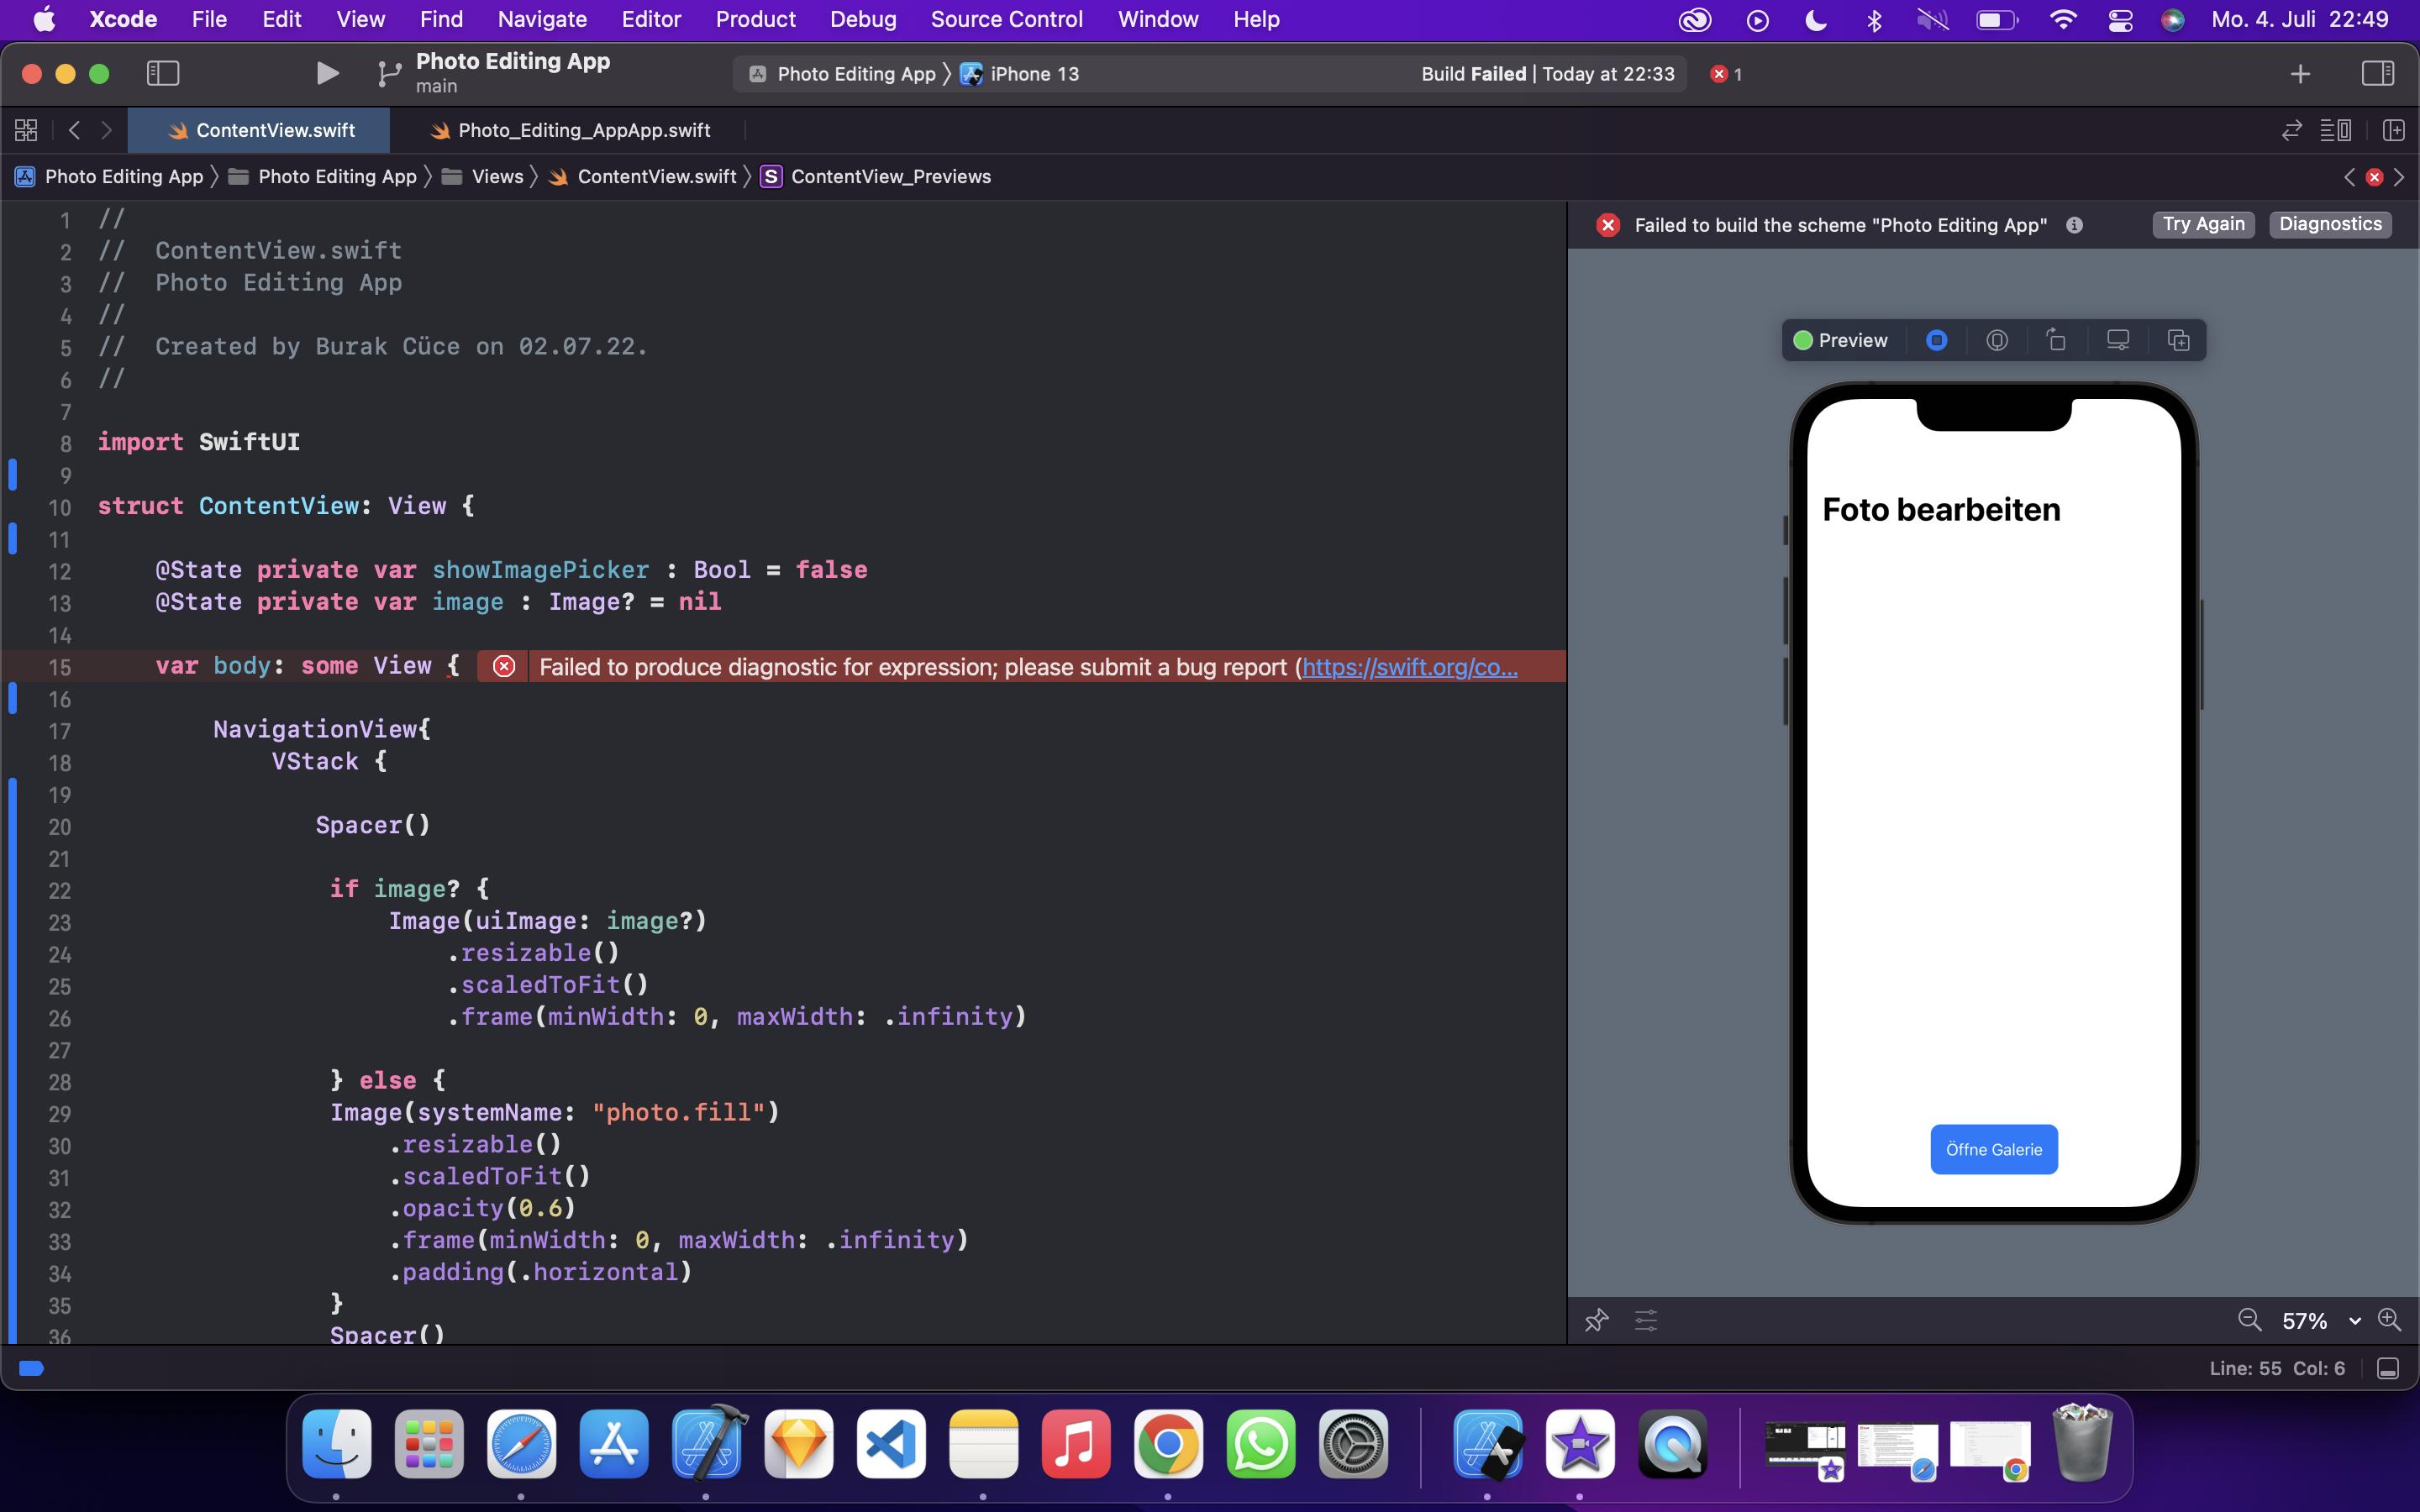Open the swift.org bug report link
Screen dimensions: 2420x1512
1410,667
